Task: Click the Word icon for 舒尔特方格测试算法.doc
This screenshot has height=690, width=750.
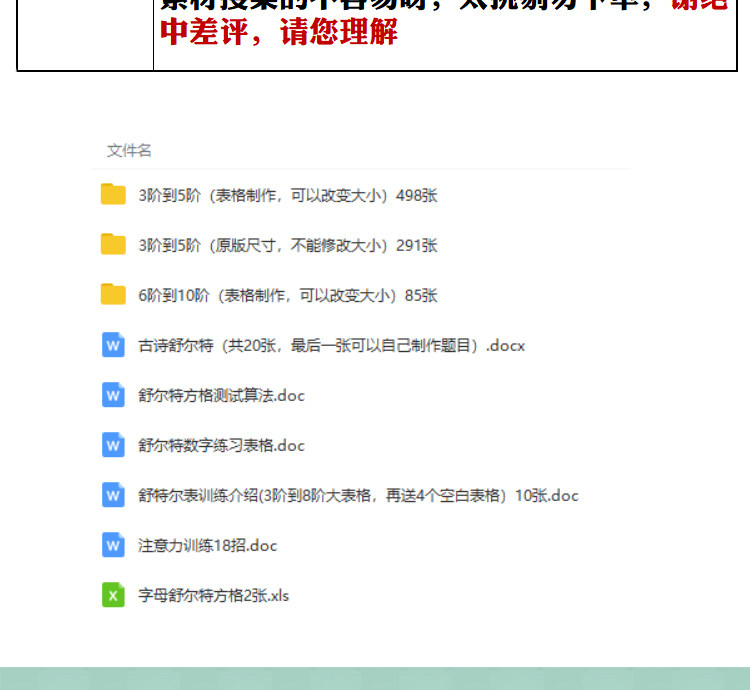Action: [x=113, y=395]
